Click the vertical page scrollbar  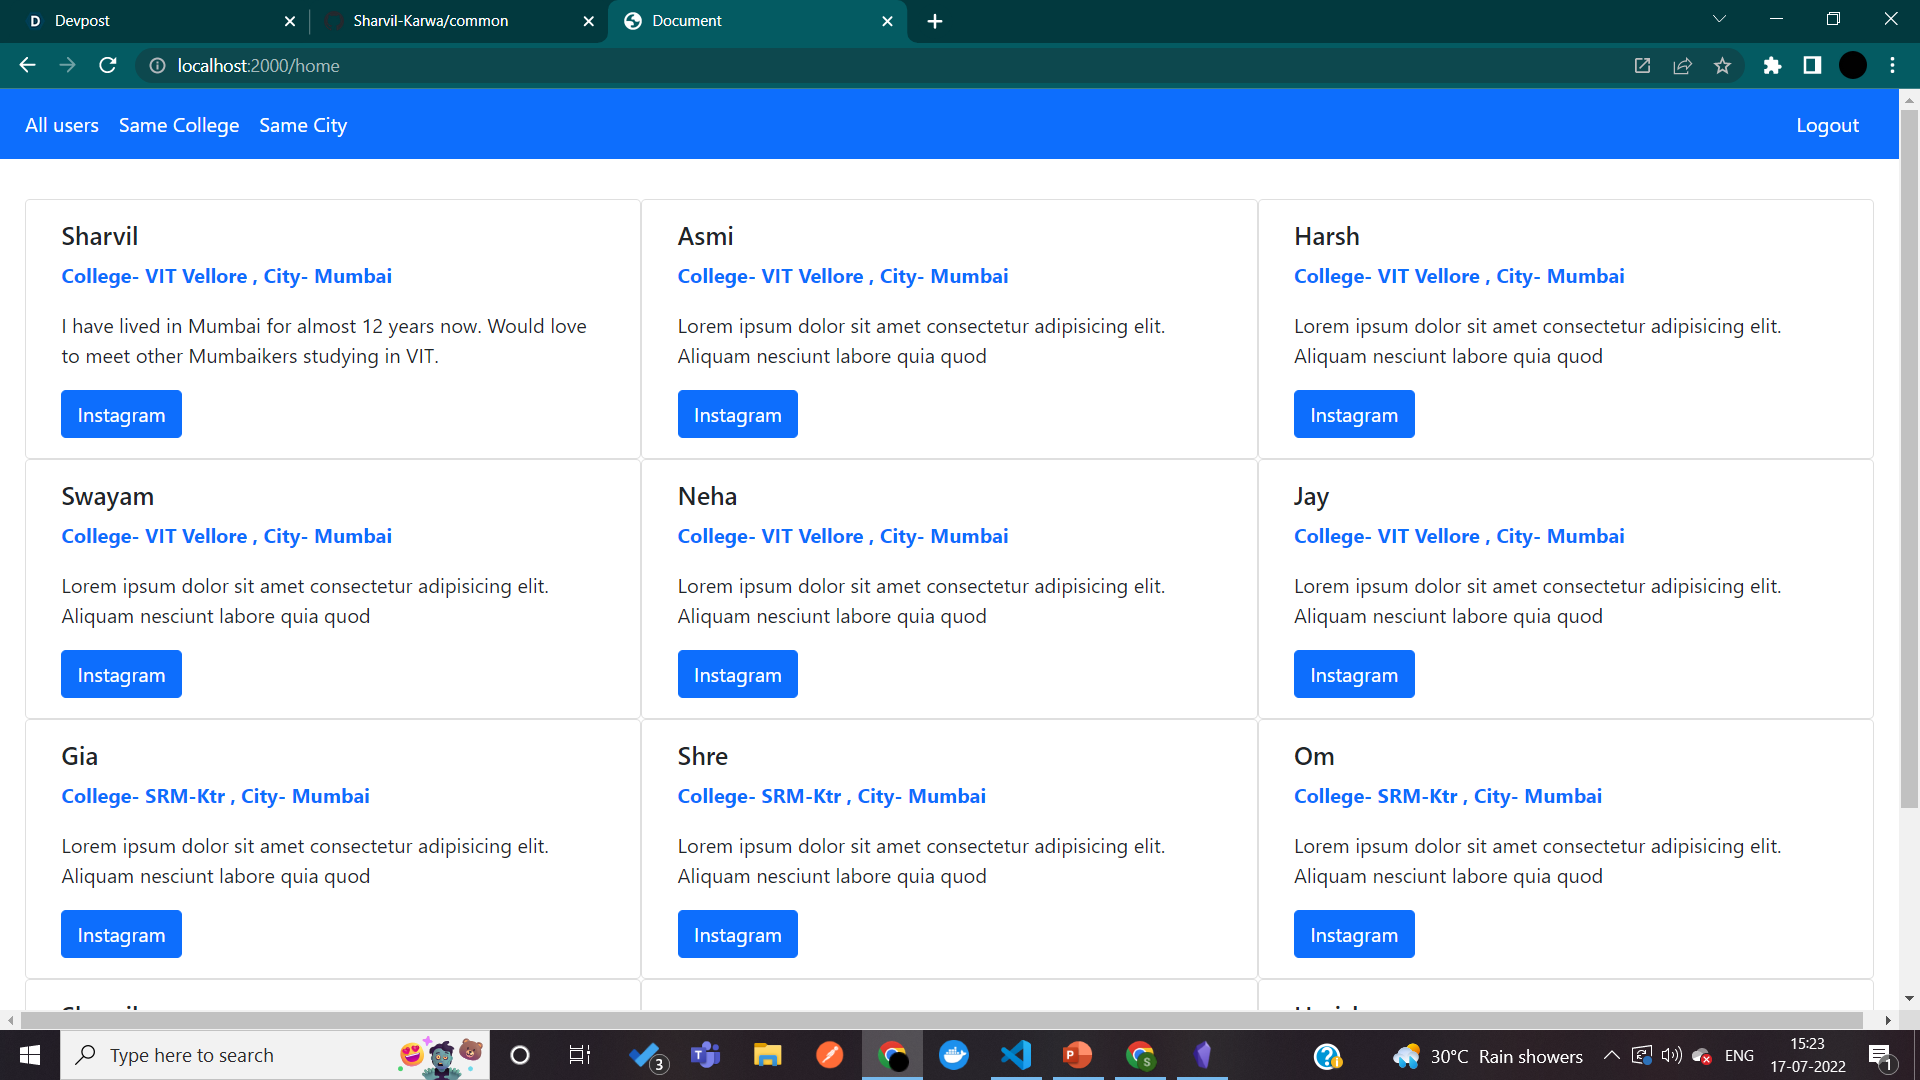[1908, 460]
